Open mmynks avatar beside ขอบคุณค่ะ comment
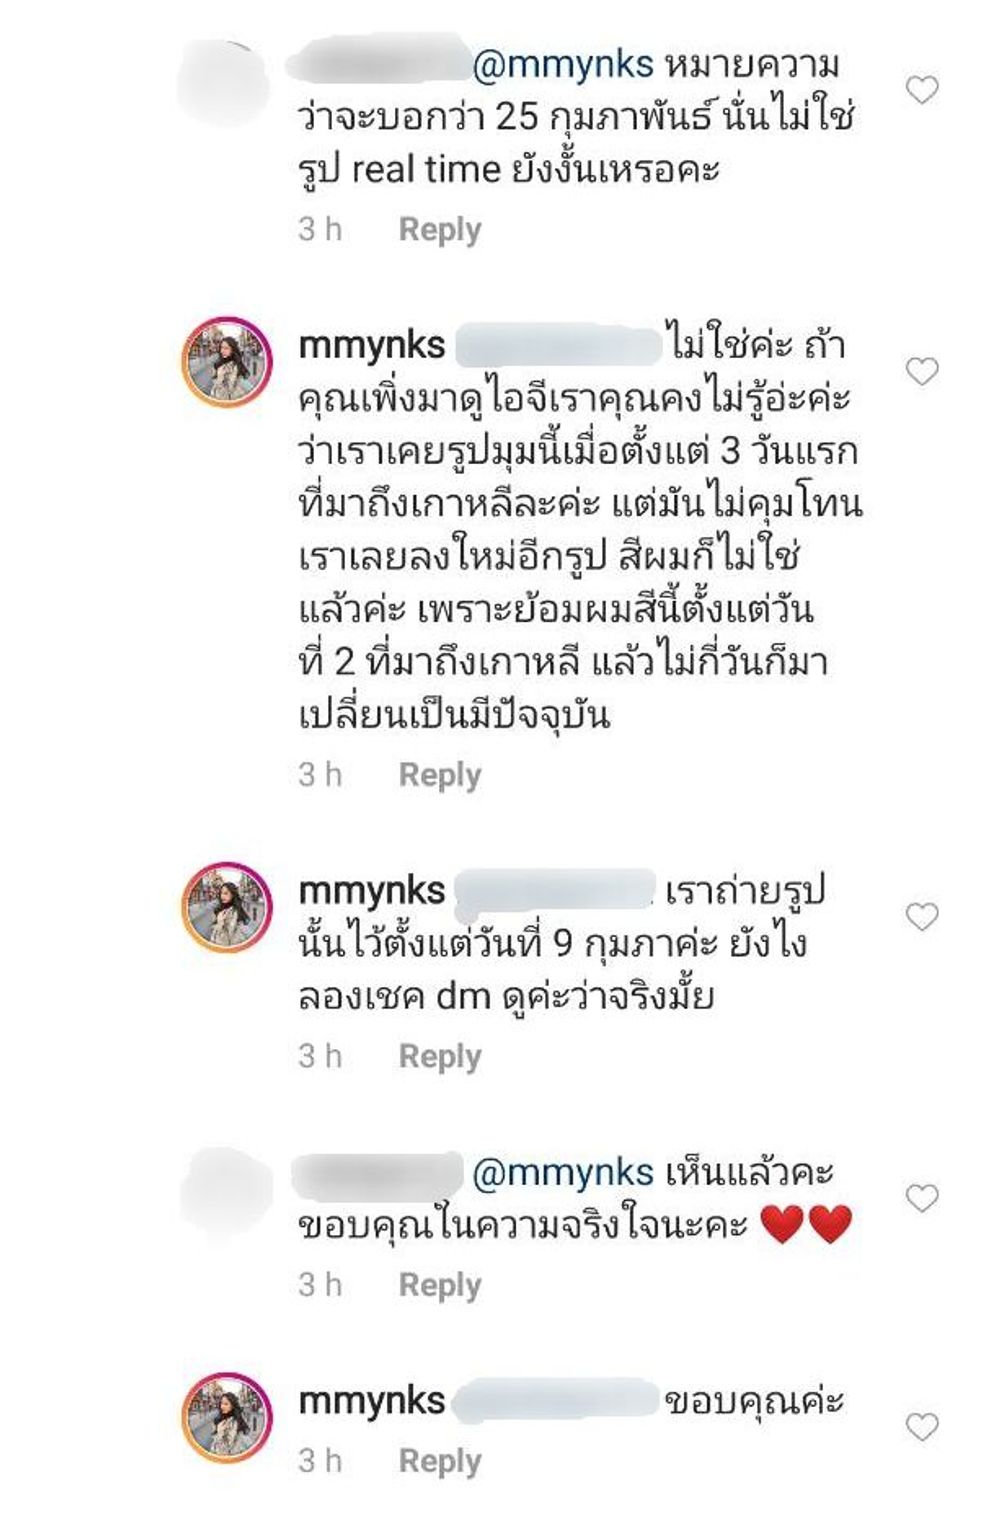 (227, 1417)
